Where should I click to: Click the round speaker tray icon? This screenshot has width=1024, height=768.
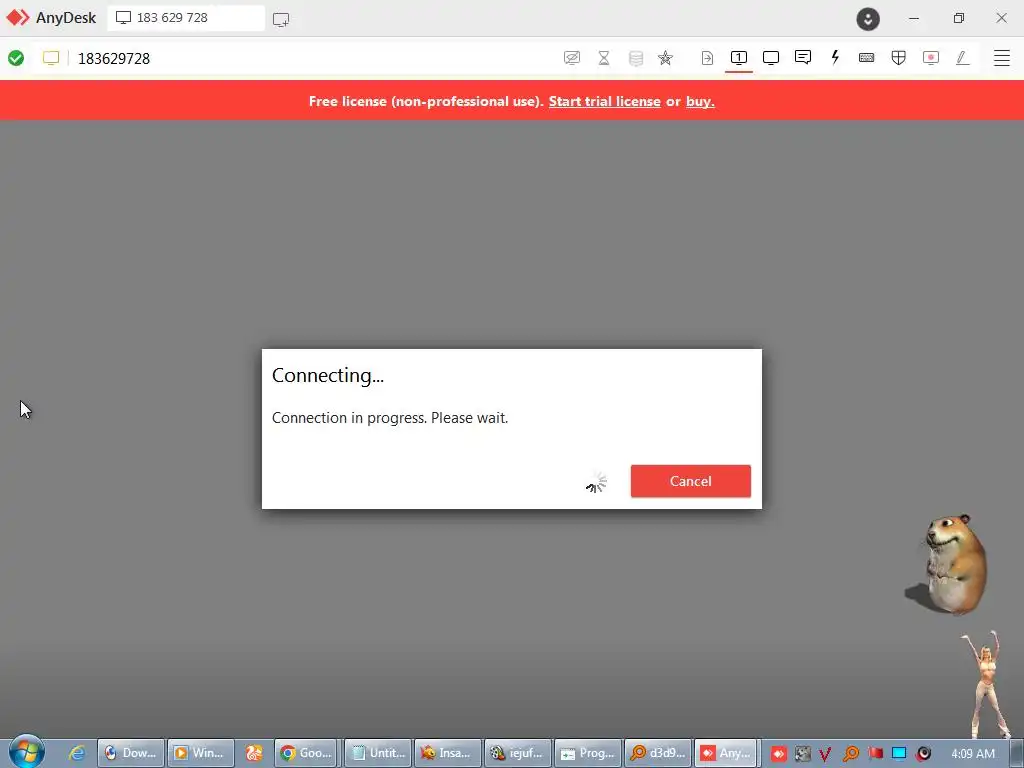coord(923,754)
